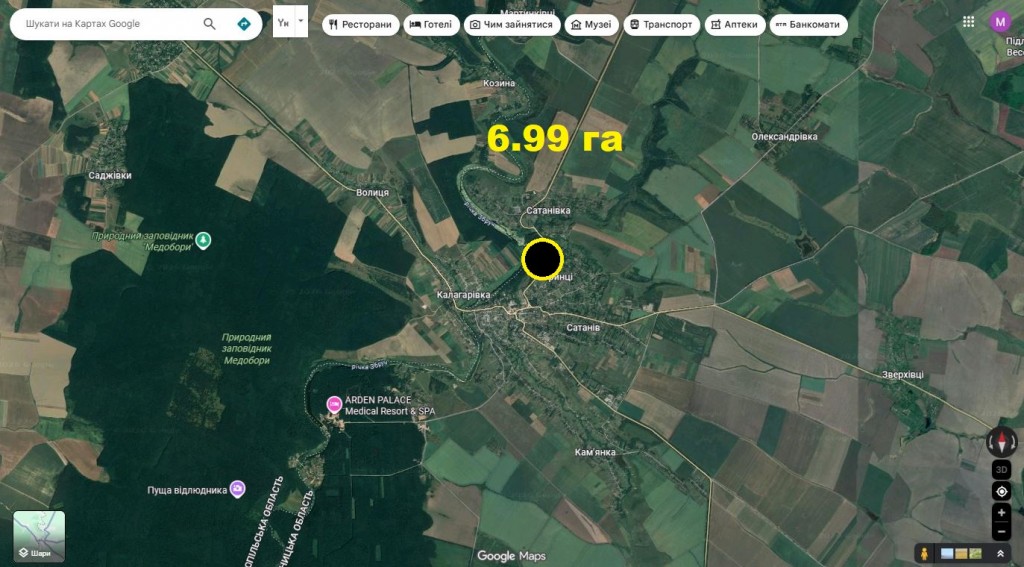The height and width of the screenshot is (567, 1024).
Task: Select the Street View pegman
Action: click(925, 553)
